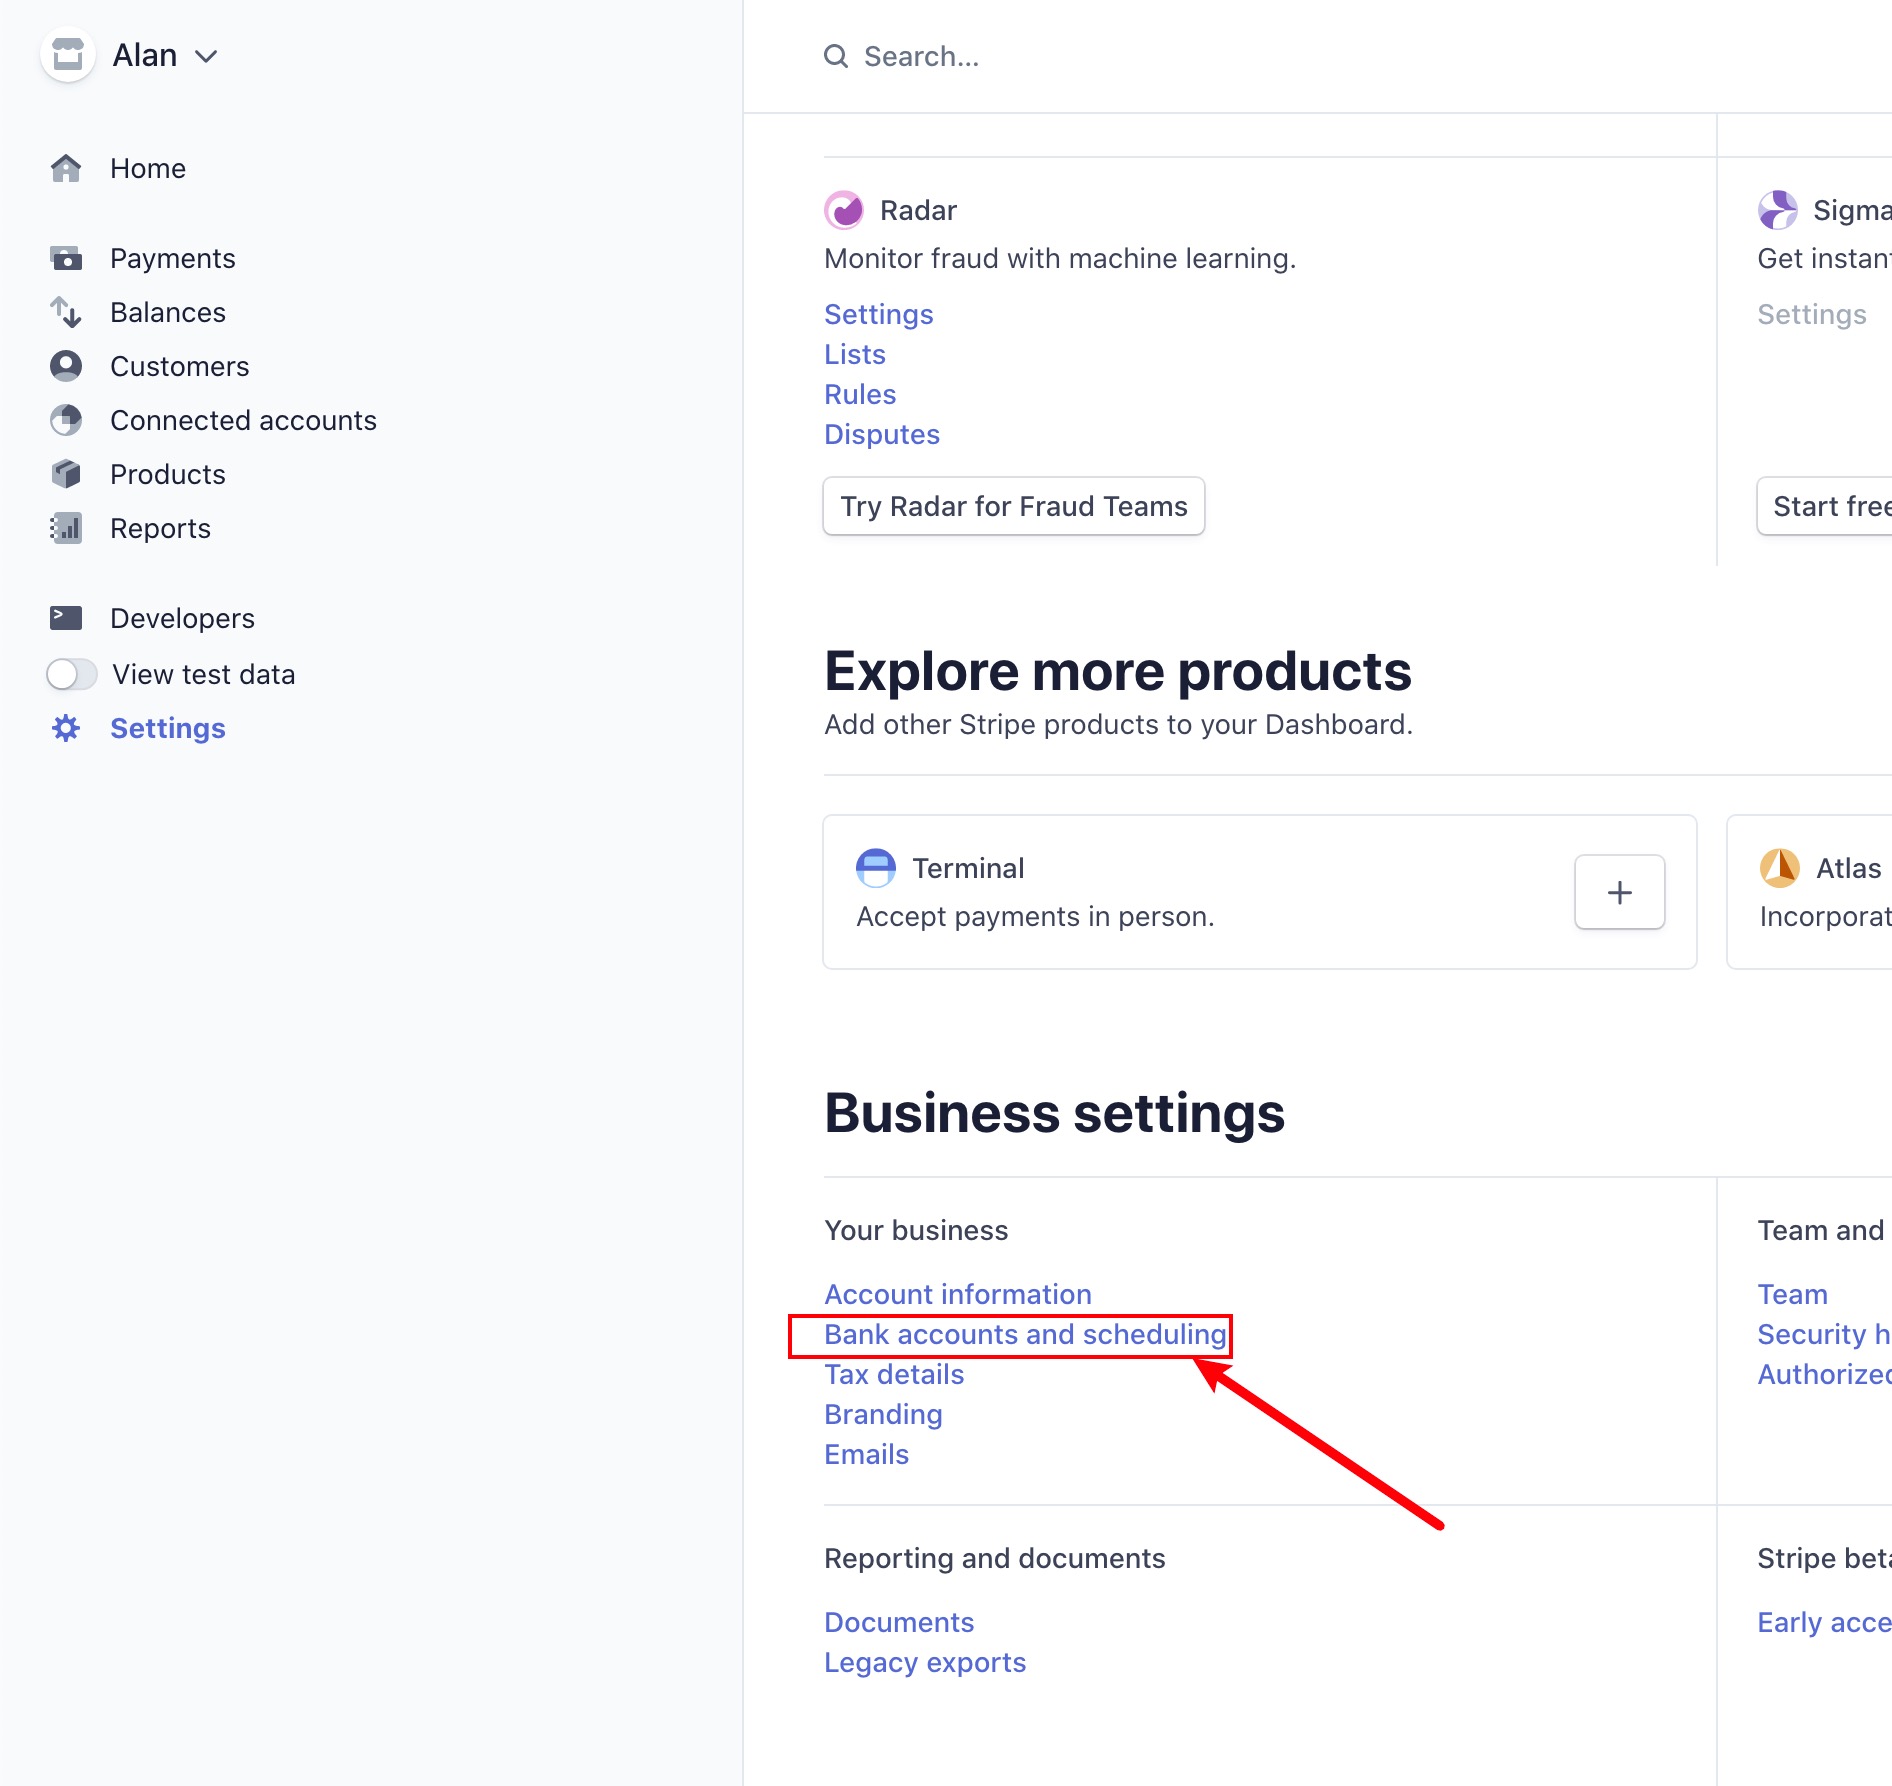Viewport: 1892px width, 1786px height.
Task: Click the Alan account name
Action: pos(145,55)
